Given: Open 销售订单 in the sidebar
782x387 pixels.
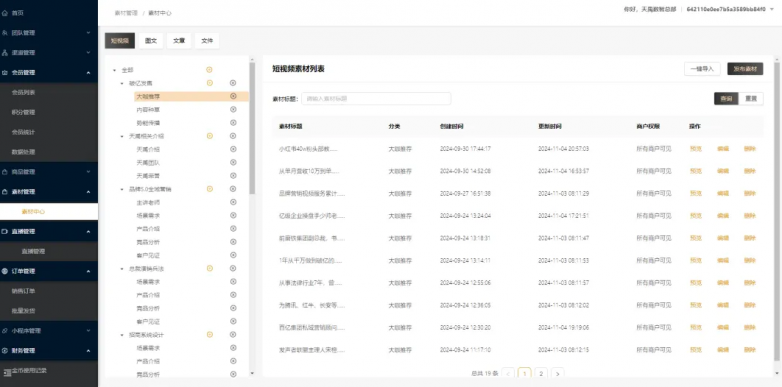Looking at the screenshot, I should 23,291.
